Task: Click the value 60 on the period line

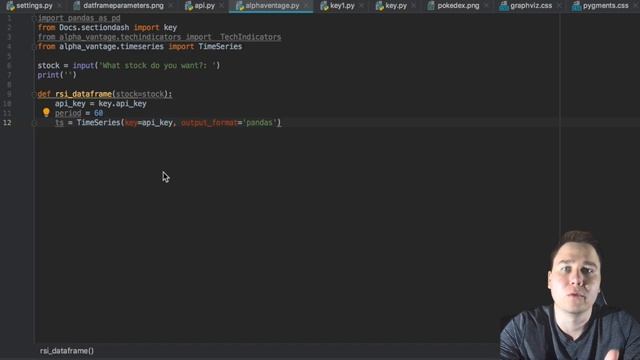Action: click(x=98, y=113)
